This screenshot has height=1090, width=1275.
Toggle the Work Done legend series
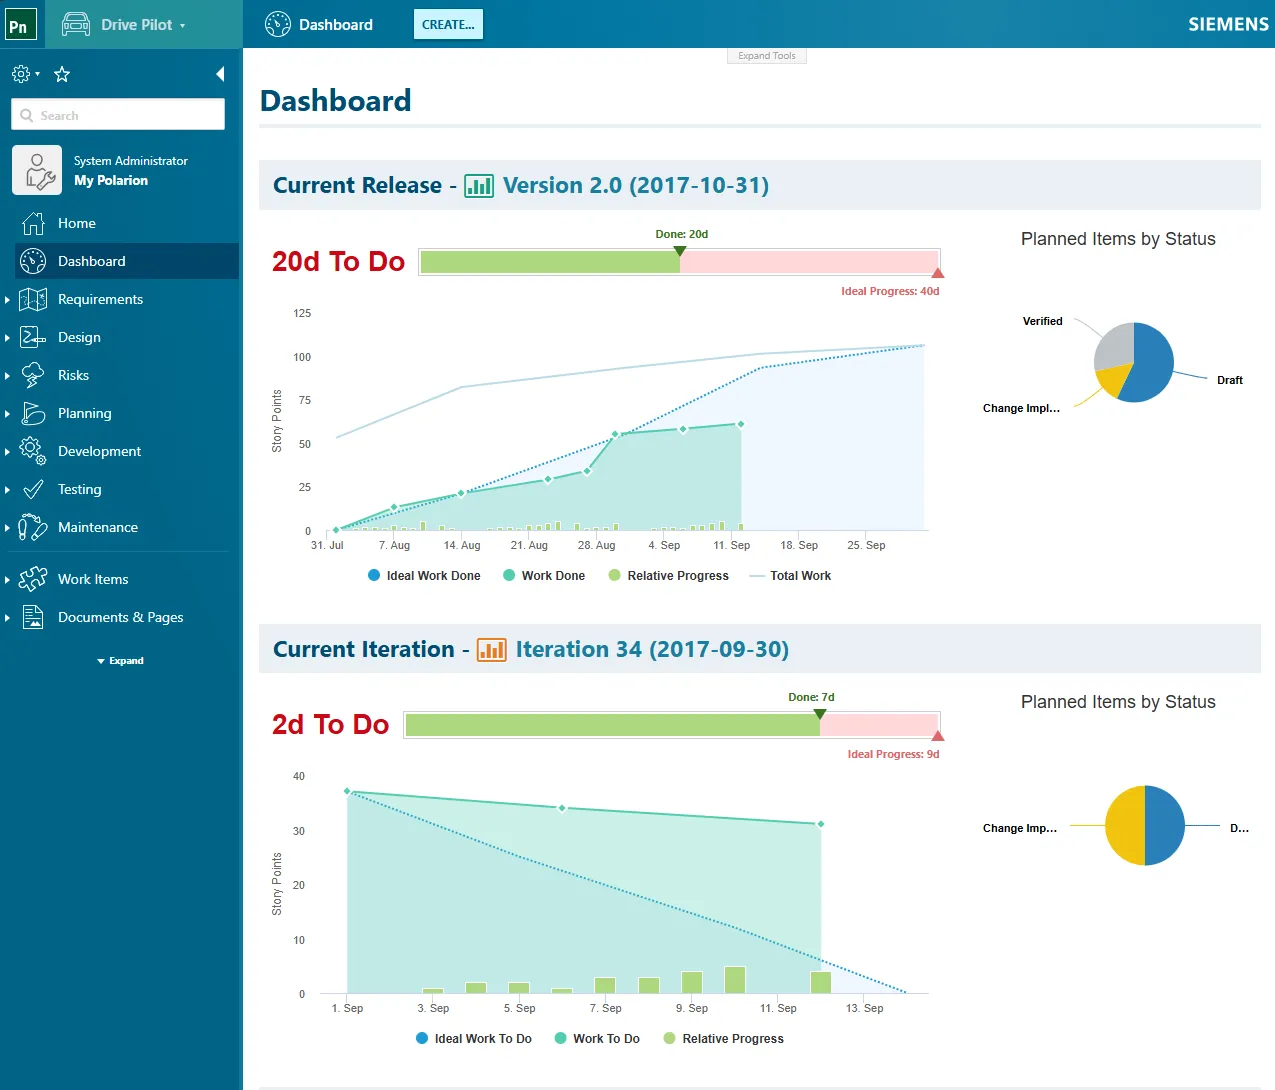click(544, 575)
